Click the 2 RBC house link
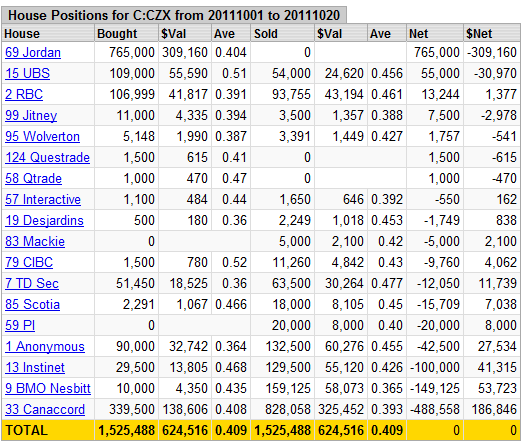Image resolution: width=526 pixels, height=445 pixels. (x=24, y=95)
